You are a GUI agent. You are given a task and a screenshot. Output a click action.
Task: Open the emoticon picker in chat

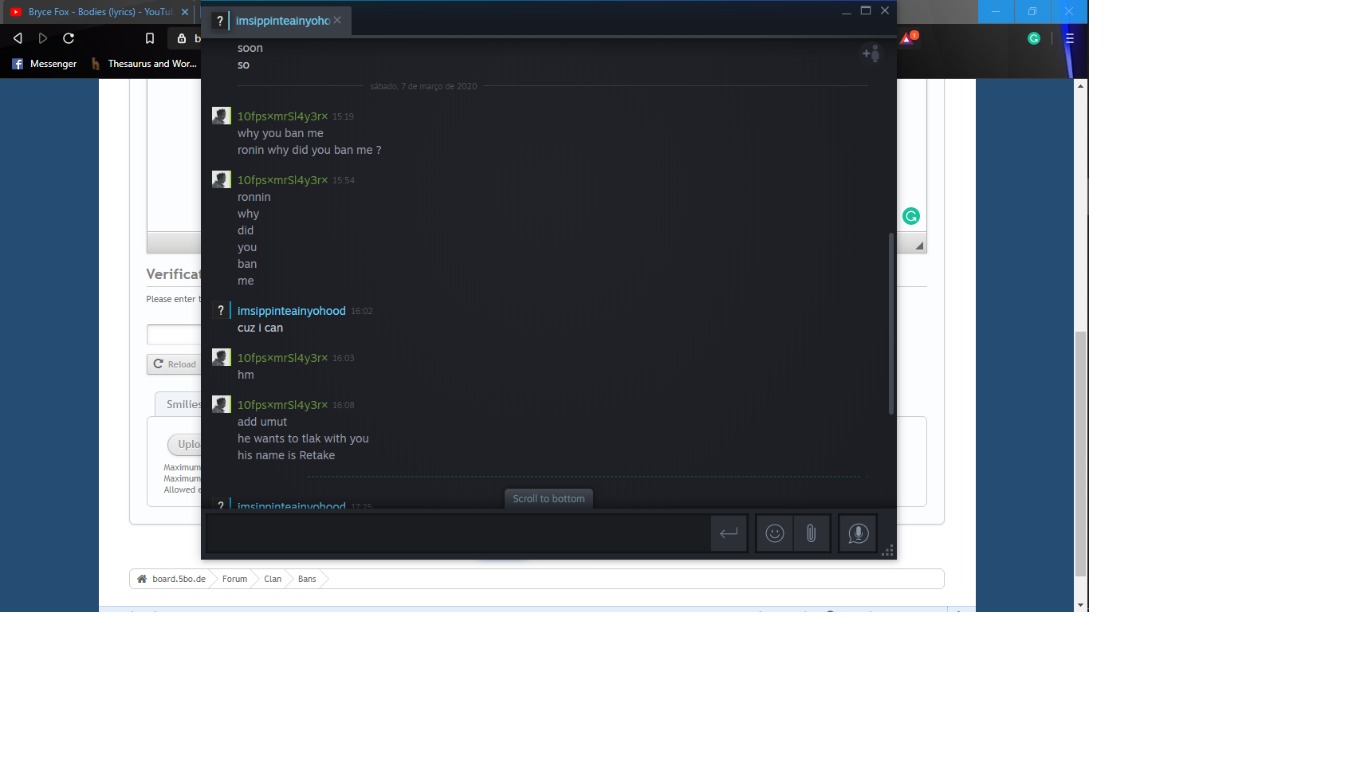(775, 534)
